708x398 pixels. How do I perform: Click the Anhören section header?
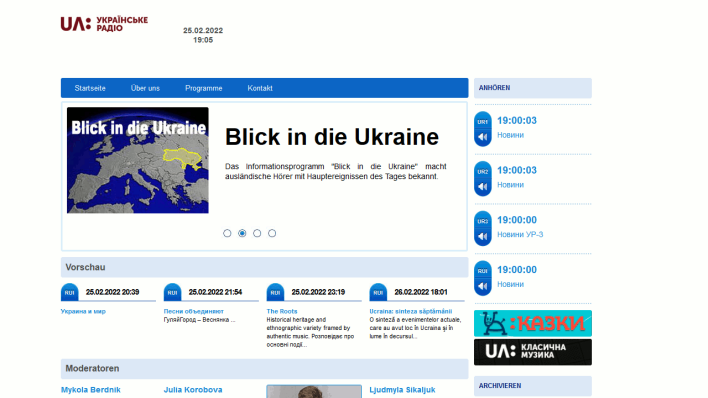(x=533, y=88)
